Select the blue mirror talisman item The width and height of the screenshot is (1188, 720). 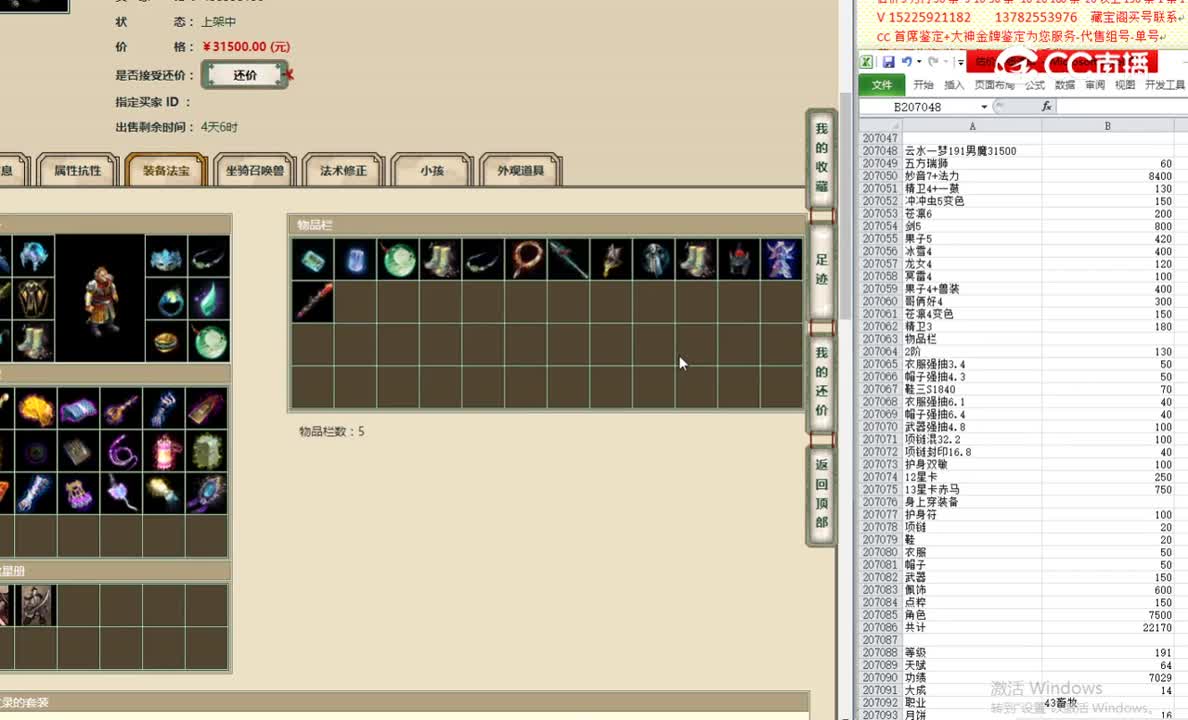(x=206, y=494)
